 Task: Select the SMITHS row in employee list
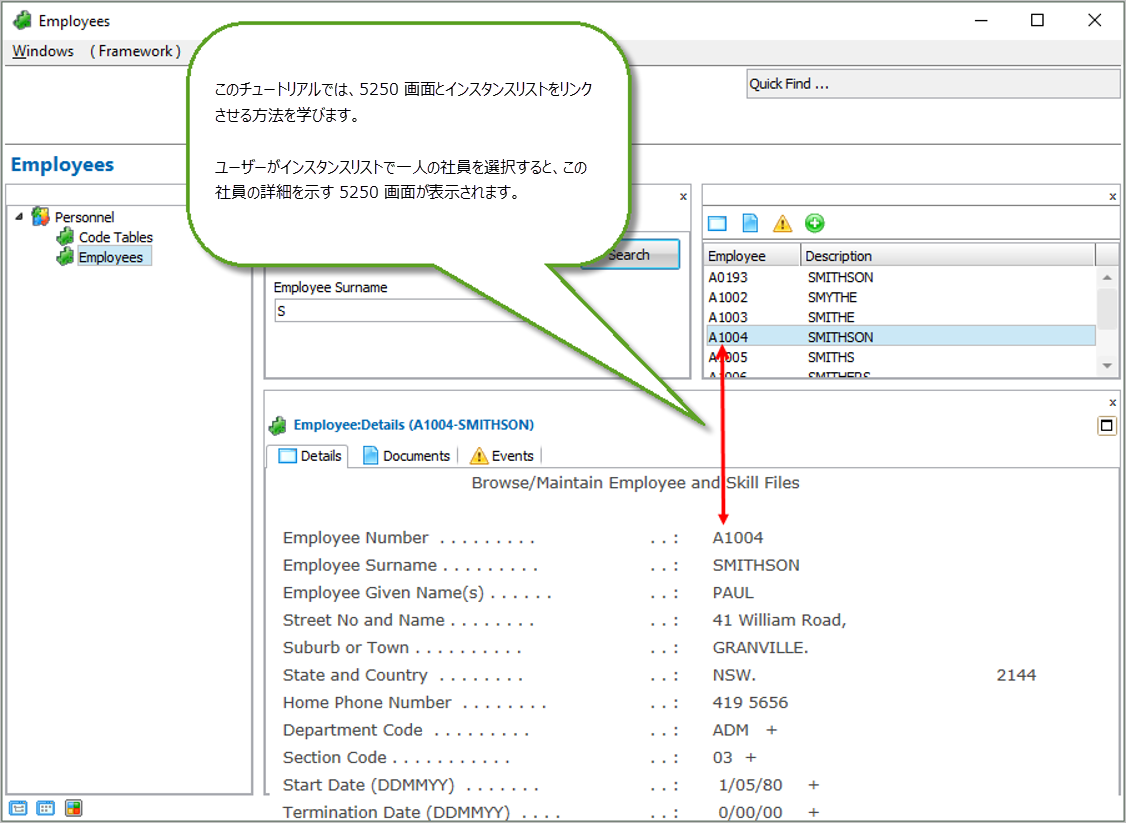pyautogui.click(x=901, y=357)
